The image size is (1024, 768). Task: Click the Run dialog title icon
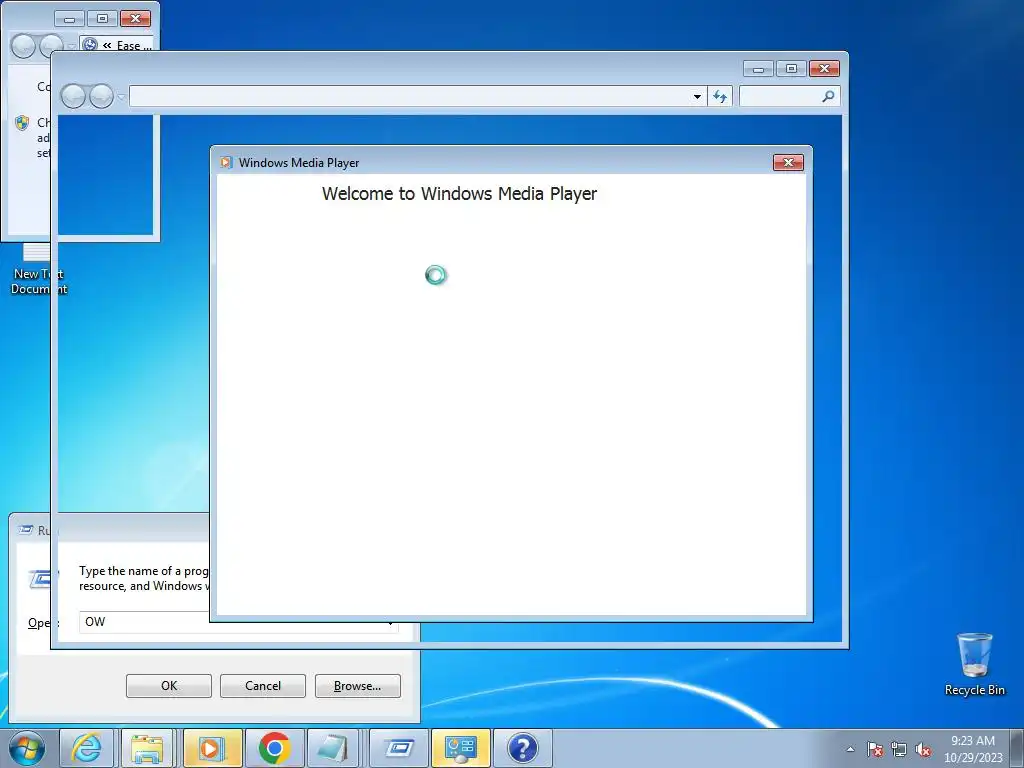click(26, 530)
